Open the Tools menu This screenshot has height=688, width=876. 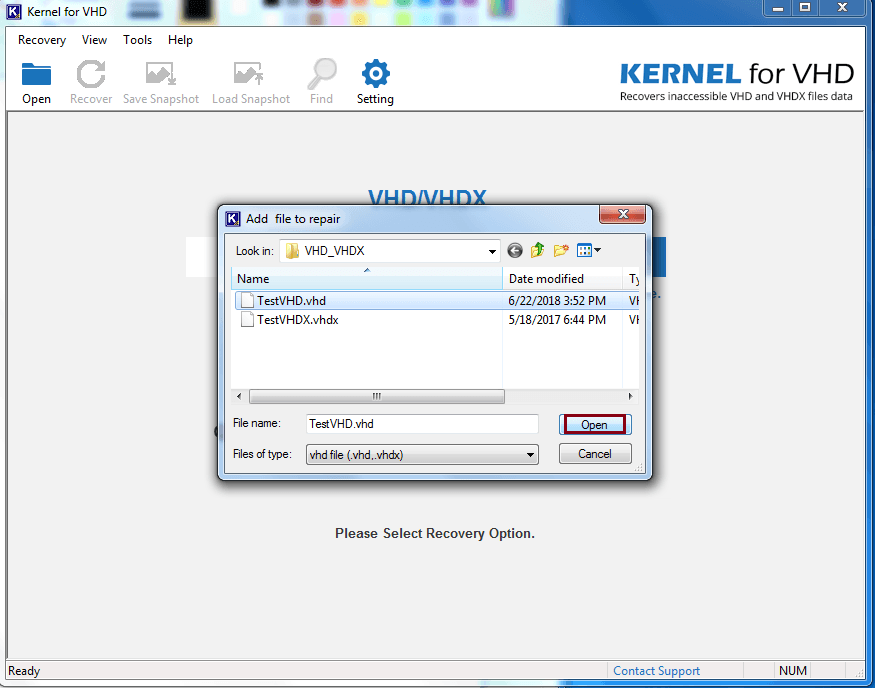point(137,40)
